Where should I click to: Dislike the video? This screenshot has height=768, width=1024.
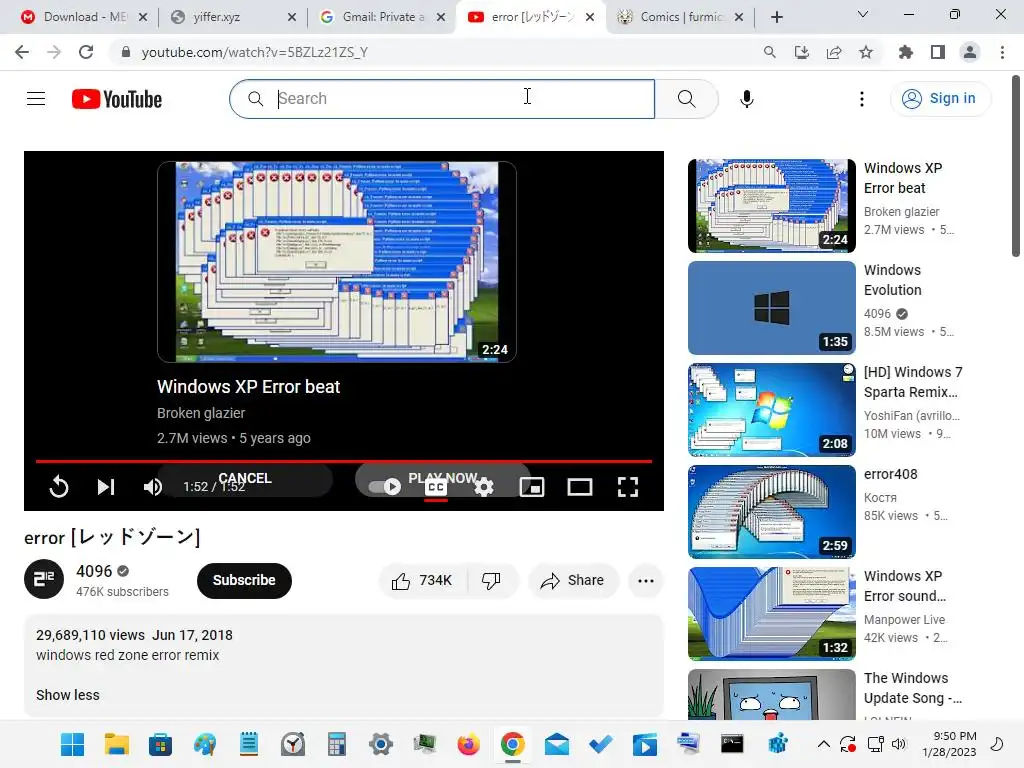[x=492, y=581]
